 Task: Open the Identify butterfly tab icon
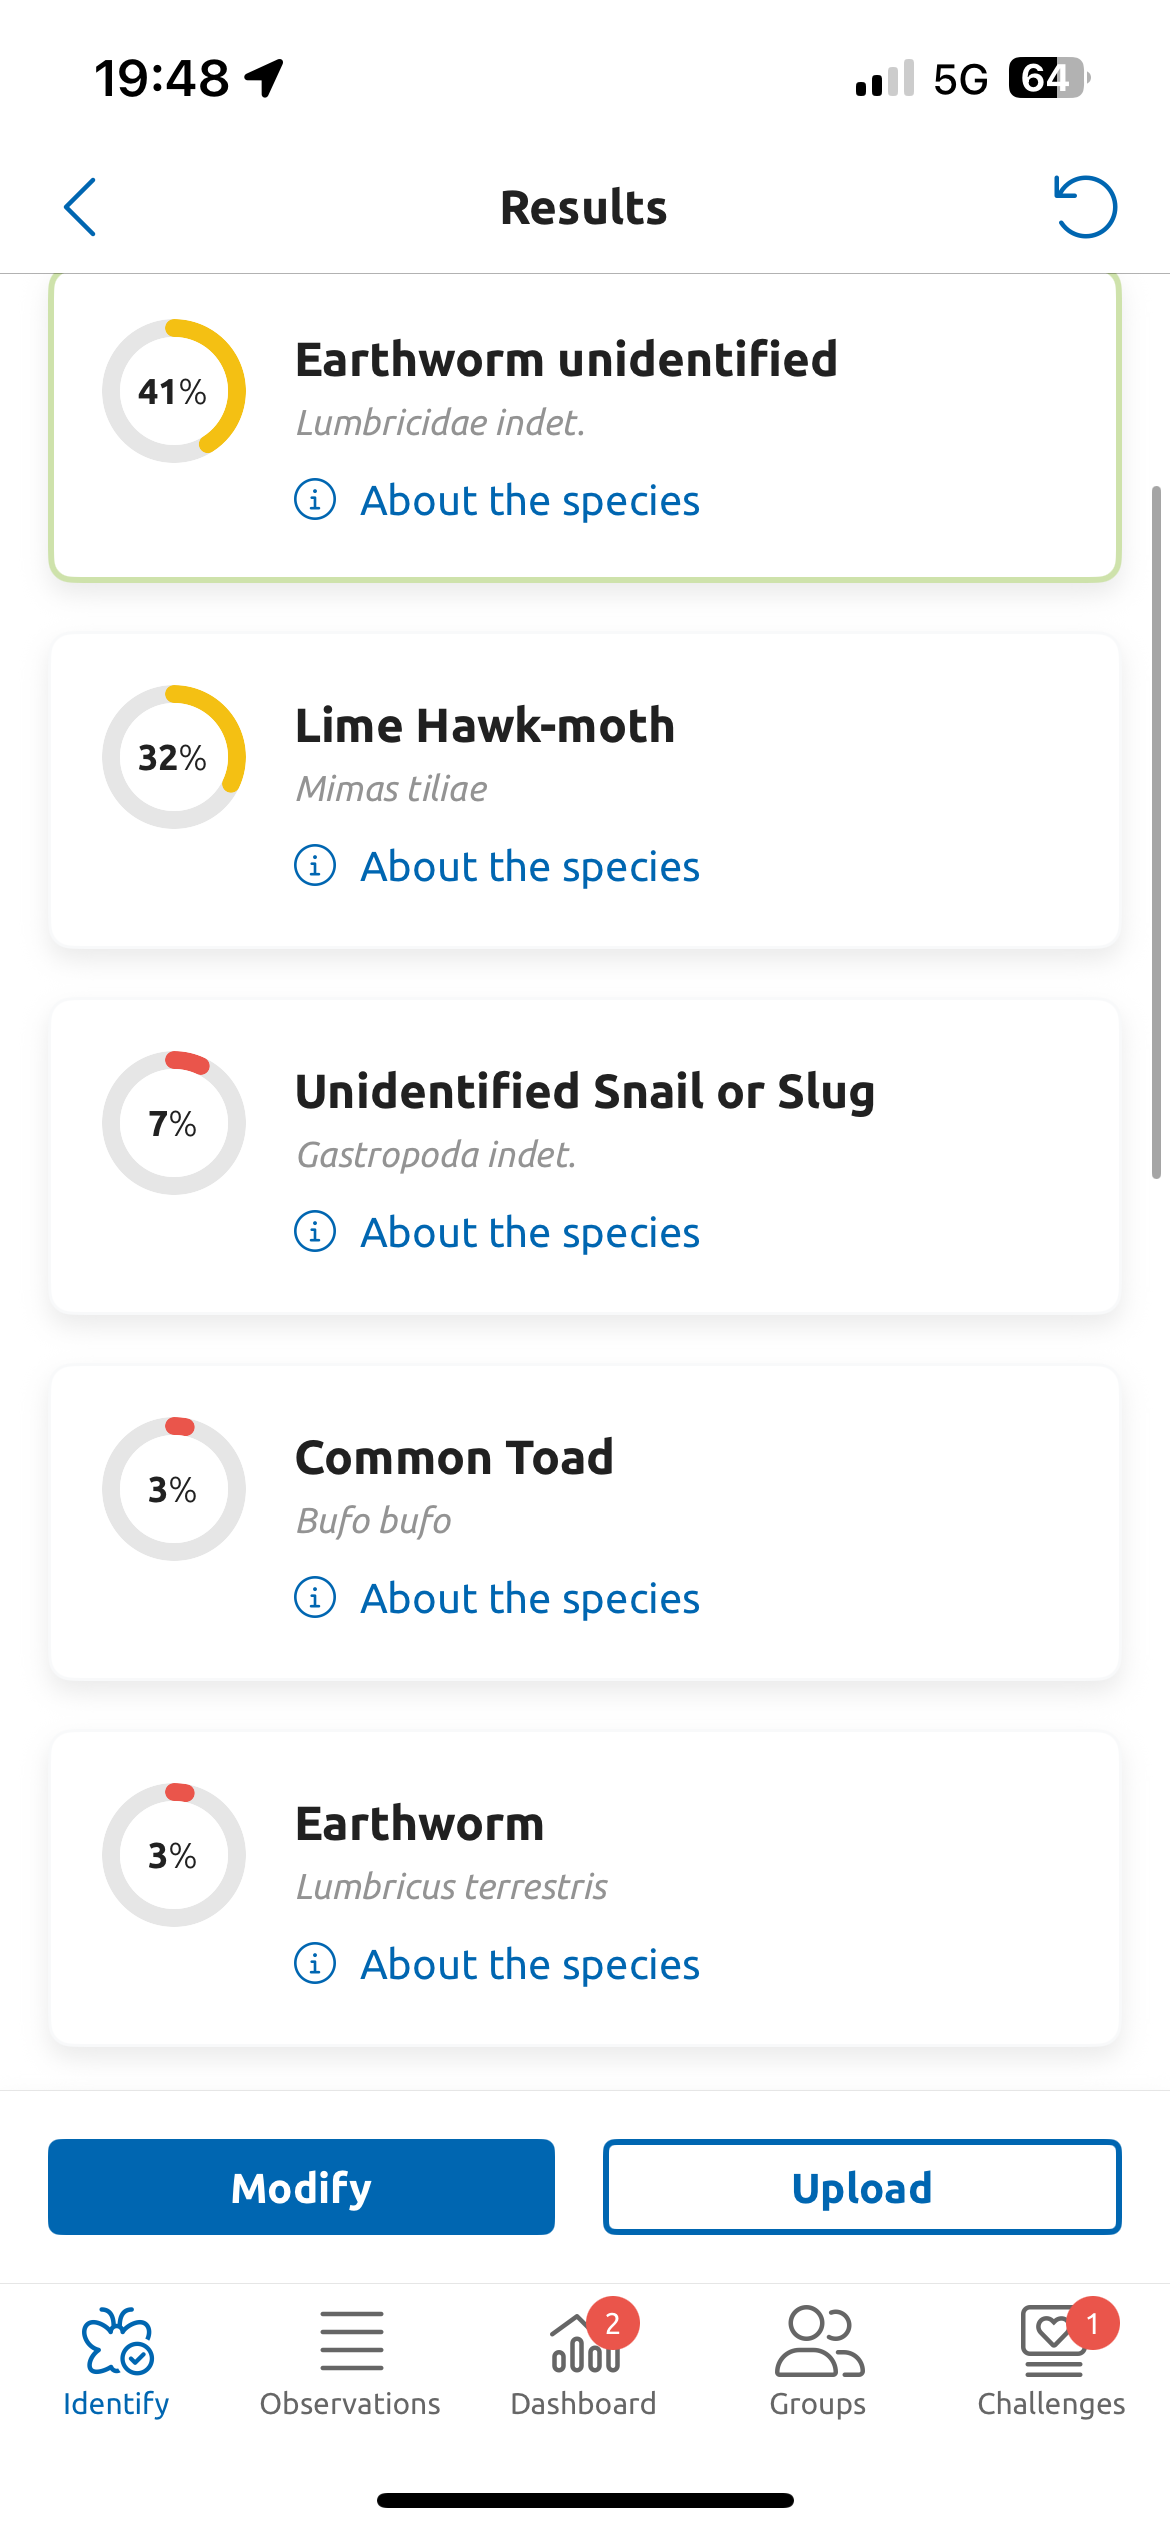coord(117,2341)
